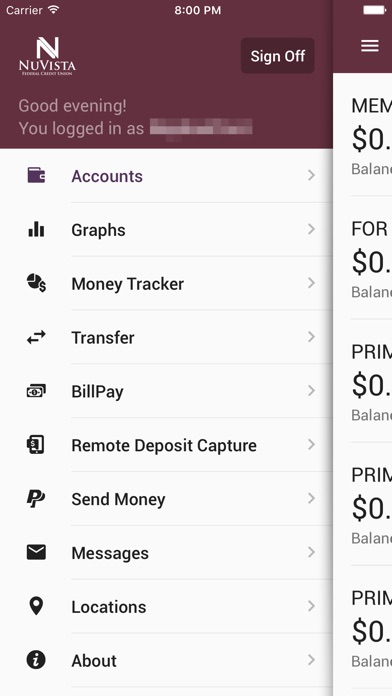Close the drawer via hamburger menu icon

(x=370, y=46)
